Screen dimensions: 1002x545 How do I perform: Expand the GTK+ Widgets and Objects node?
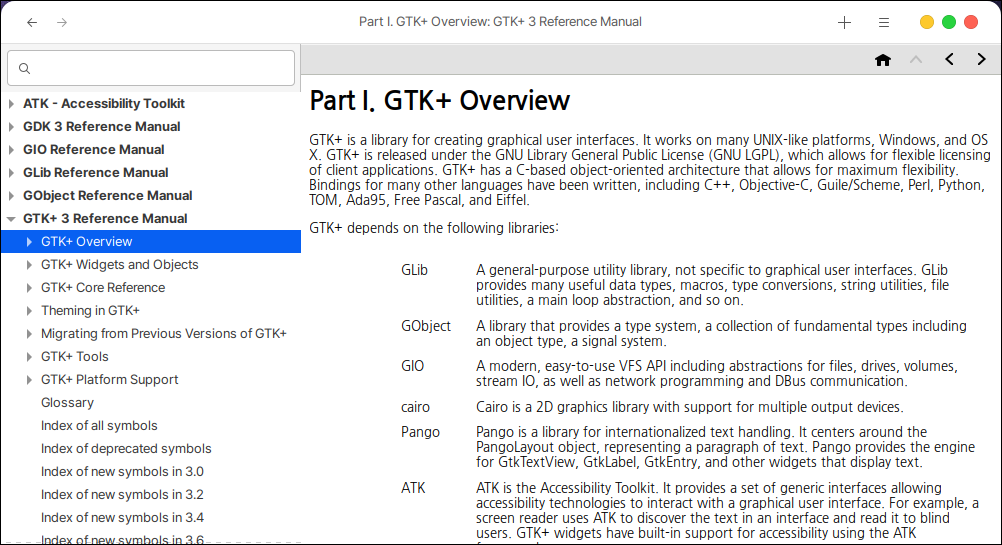click(29, 265)
